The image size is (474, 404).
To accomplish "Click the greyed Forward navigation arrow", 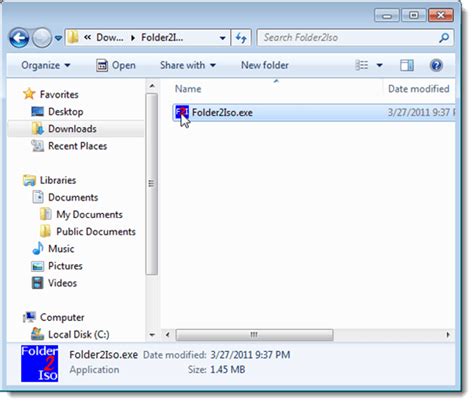I will coord(42,38).
